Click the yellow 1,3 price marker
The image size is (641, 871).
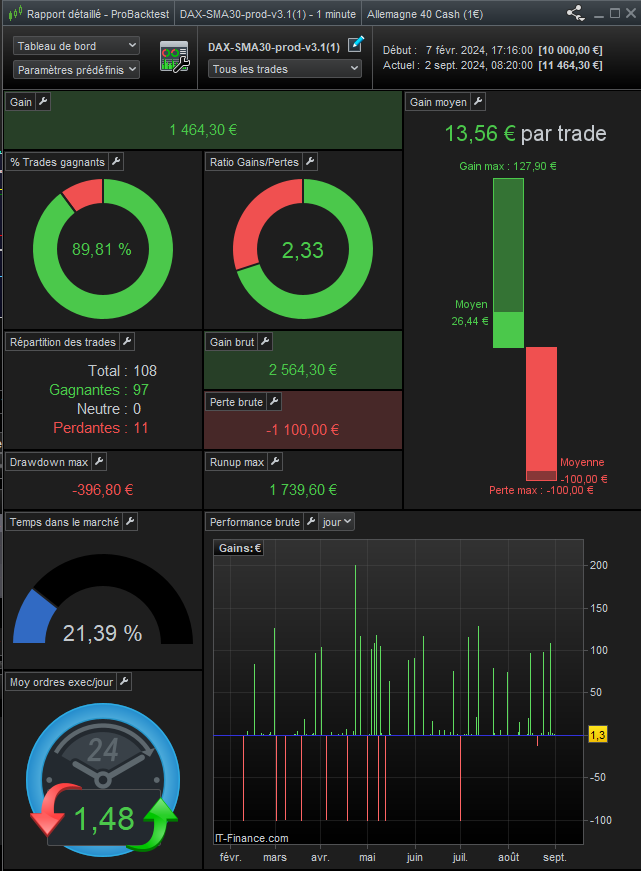[598, 735]
